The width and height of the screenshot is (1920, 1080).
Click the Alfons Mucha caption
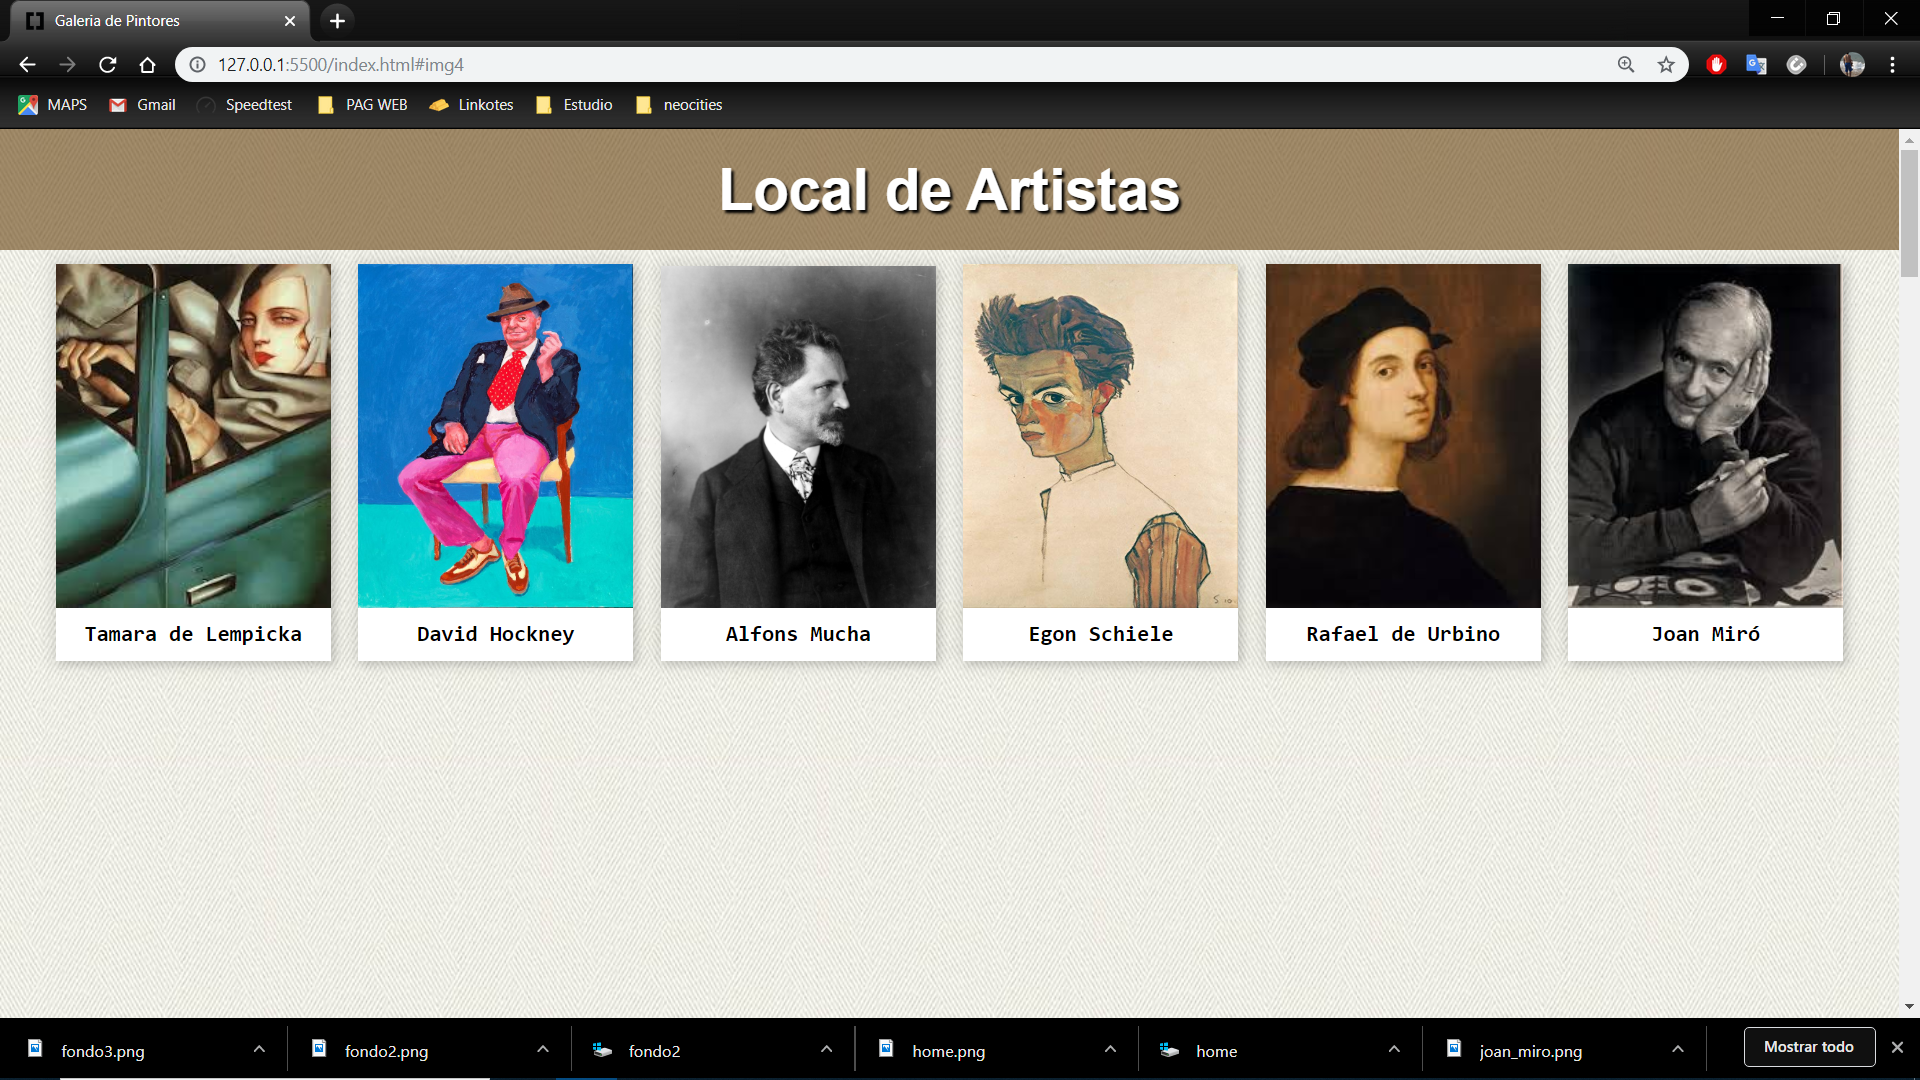pos(798,634)
